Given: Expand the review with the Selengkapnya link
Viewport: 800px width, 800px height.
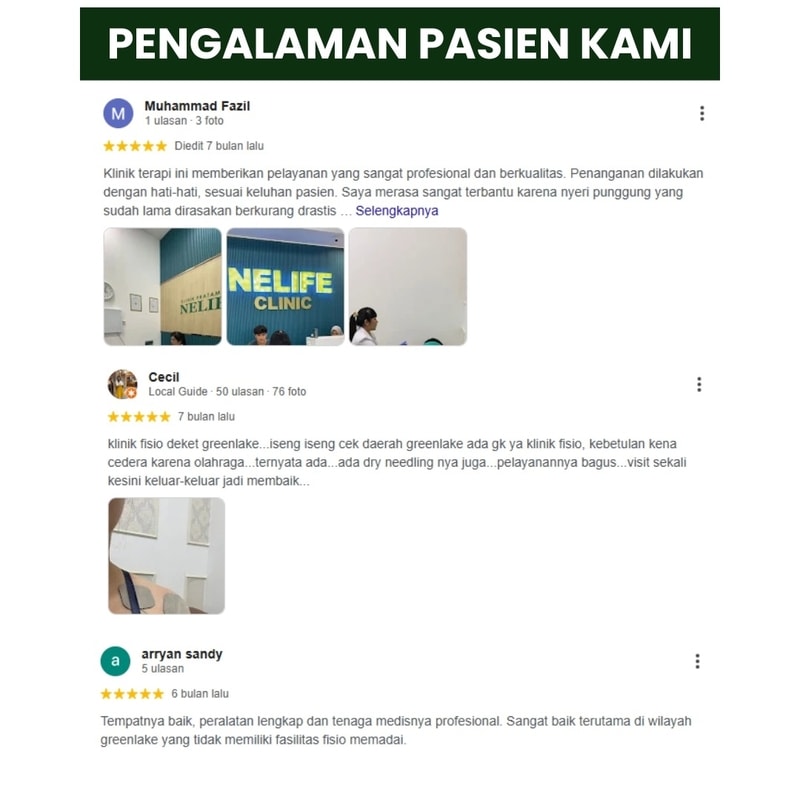Looking at the screenshot, I should [397, 211].
